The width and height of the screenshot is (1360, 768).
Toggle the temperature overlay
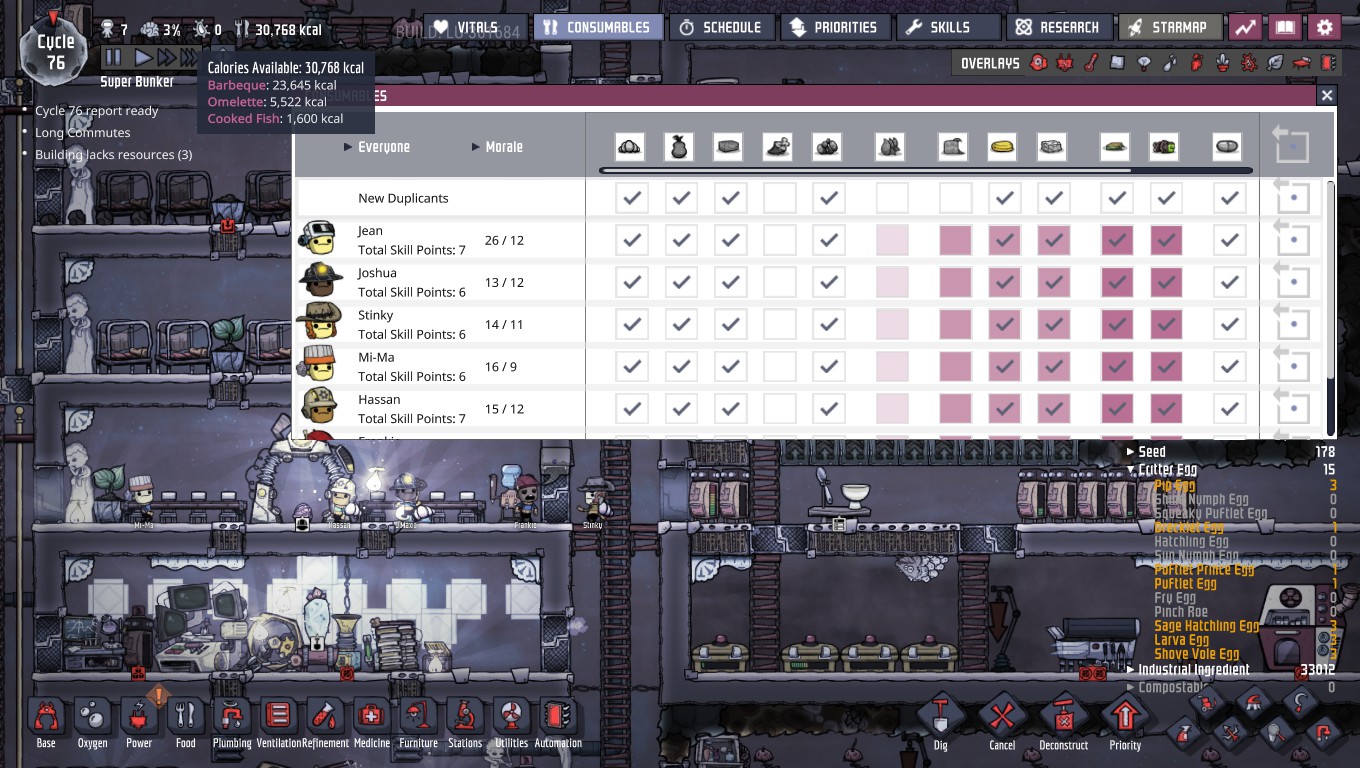point(1092,63)
